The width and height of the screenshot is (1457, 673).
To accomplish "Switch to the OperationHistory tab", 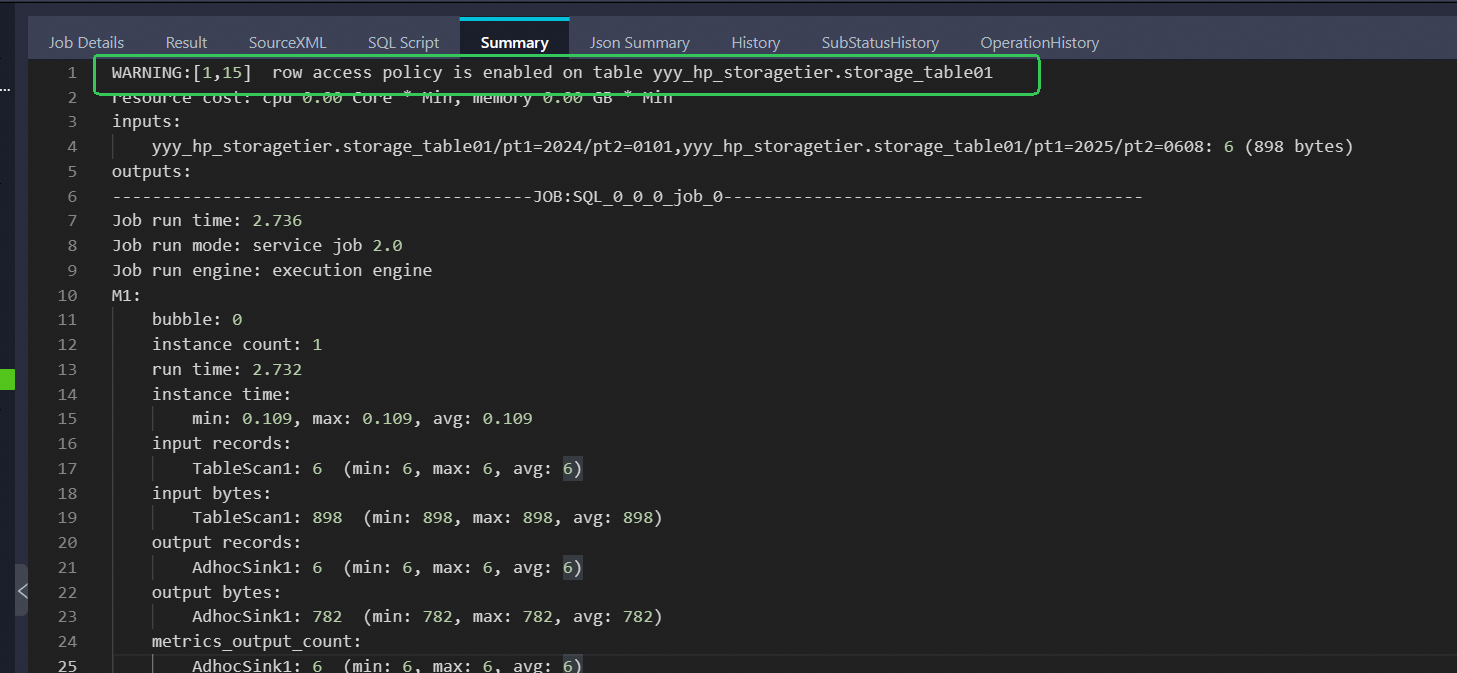I will [1039, 42].
